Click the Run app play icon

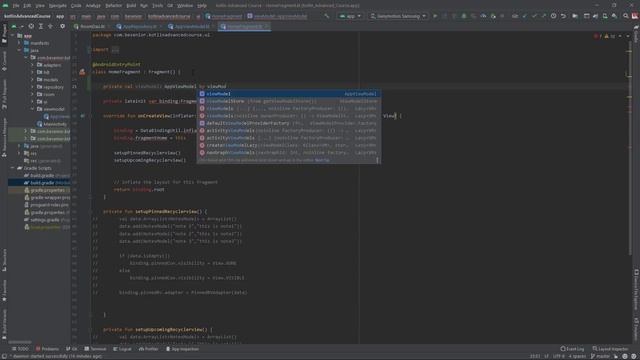[435, 16]
